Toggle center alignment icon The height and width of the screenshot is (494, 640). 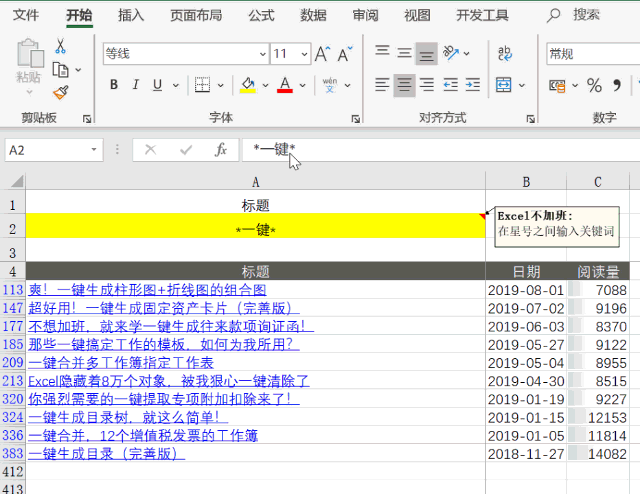coord(404,85)
